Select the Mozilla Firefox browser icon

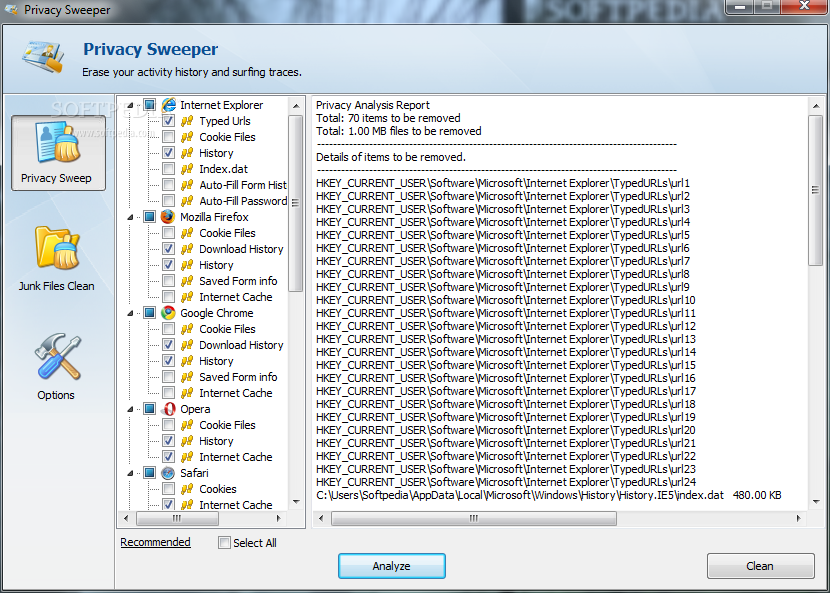(x=168, y=217)
